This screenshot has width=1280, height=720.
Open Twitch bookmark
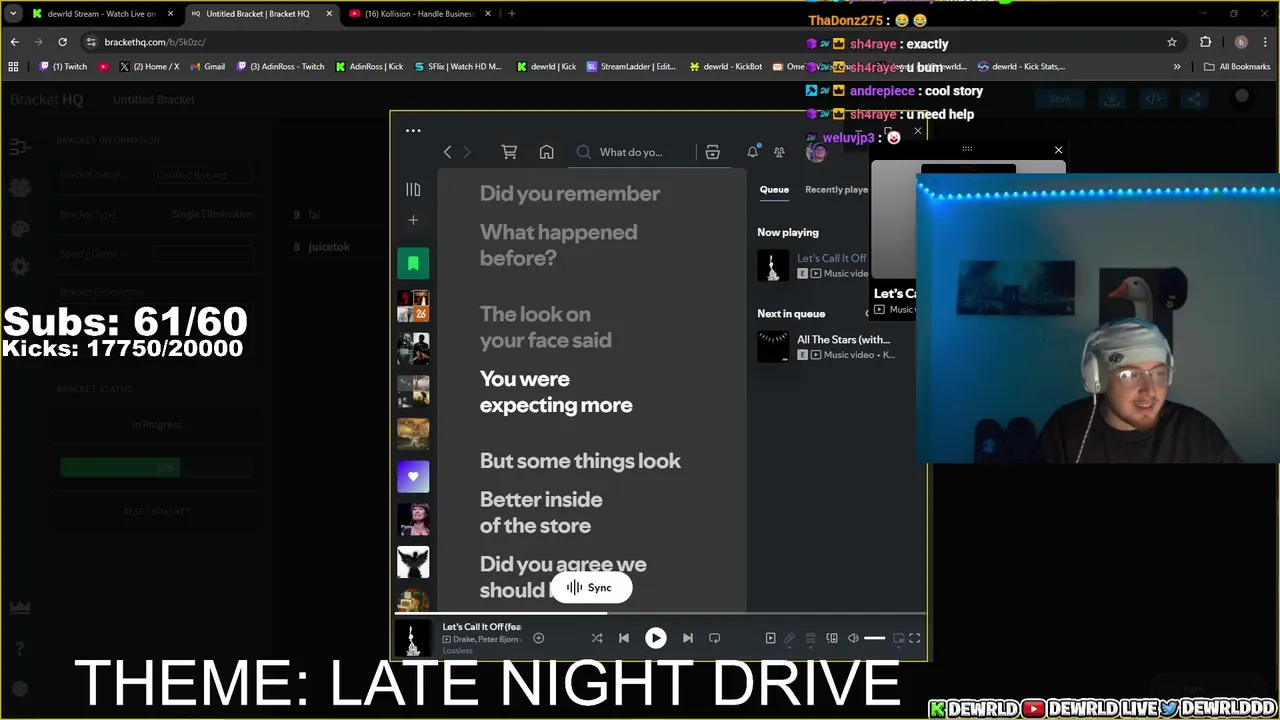[x=63, y=67]
